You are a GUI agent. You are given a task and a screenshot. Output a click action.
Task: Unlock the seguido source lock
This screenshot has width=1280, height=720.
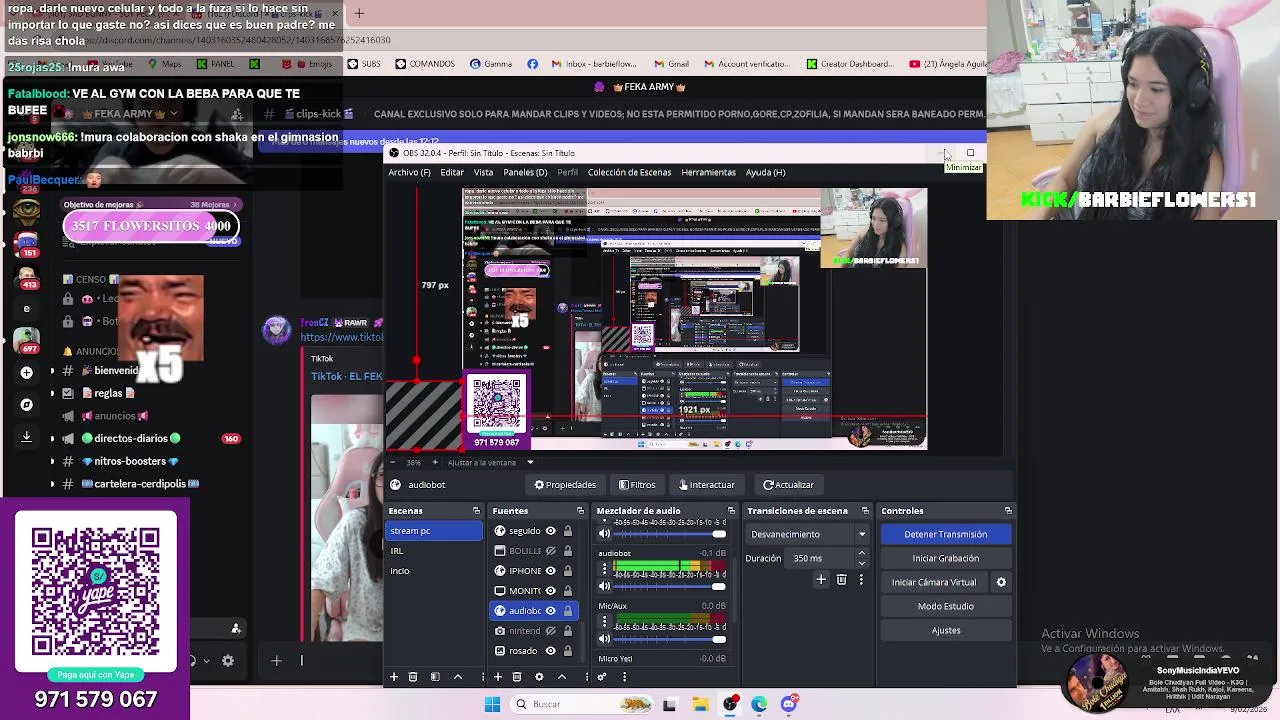pyautogui.click(x=567, y=531)
